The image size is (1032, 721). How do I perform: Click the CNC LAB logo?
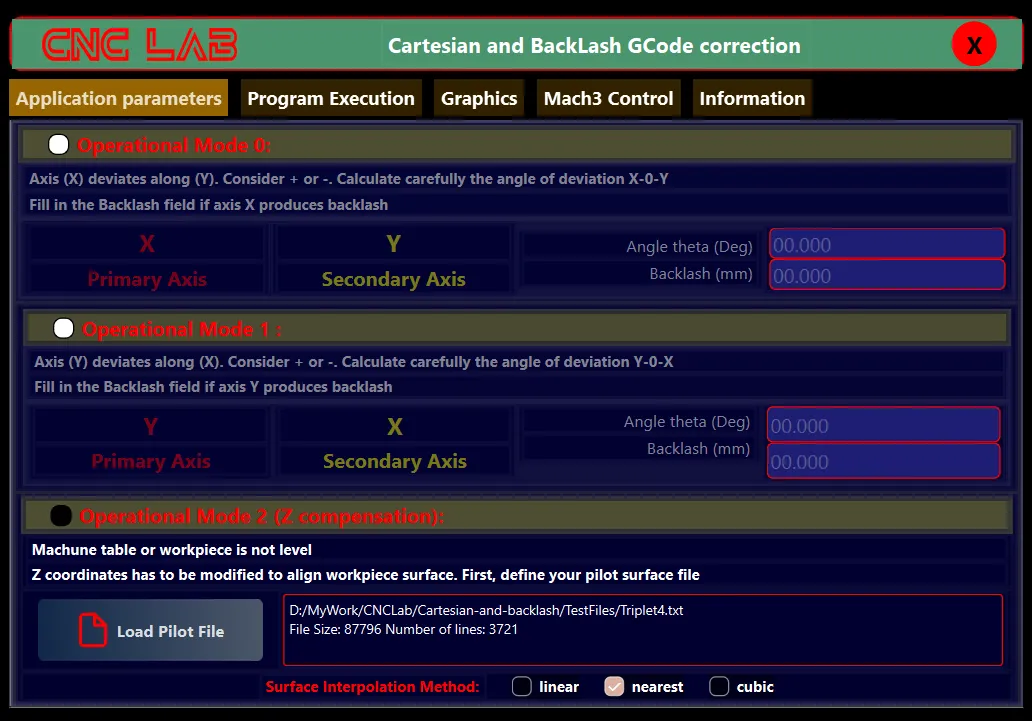(x=139, y=45)
